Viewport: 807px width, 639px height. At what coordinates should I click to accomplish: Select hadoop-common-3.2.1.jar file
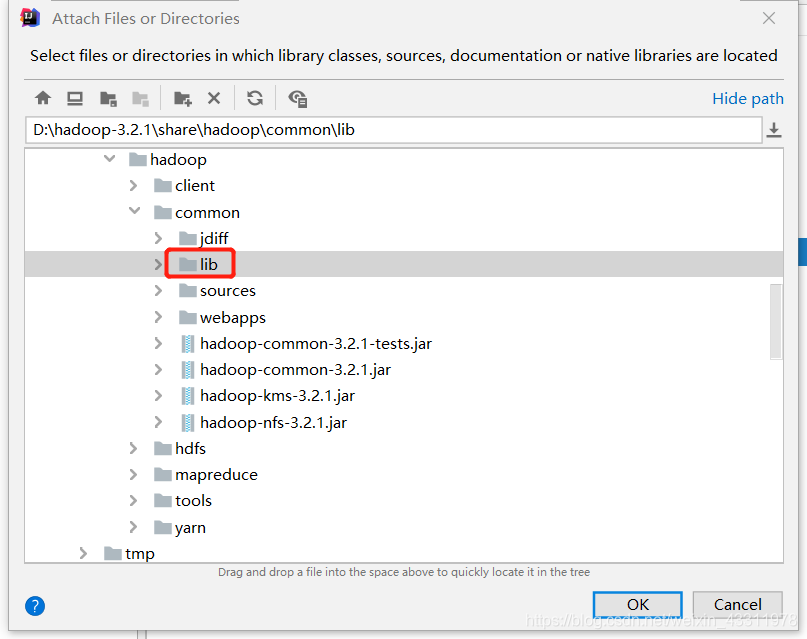click(x=286, y=369)
